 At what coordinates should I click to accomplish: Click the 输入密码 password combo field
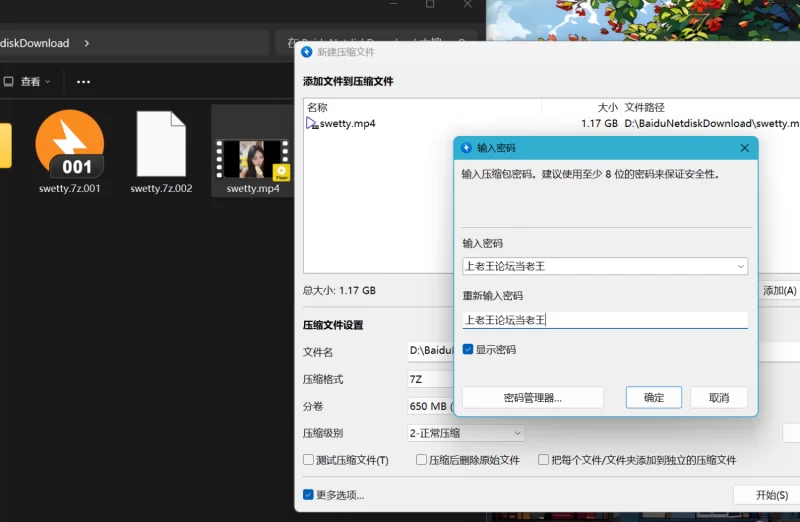605,266
